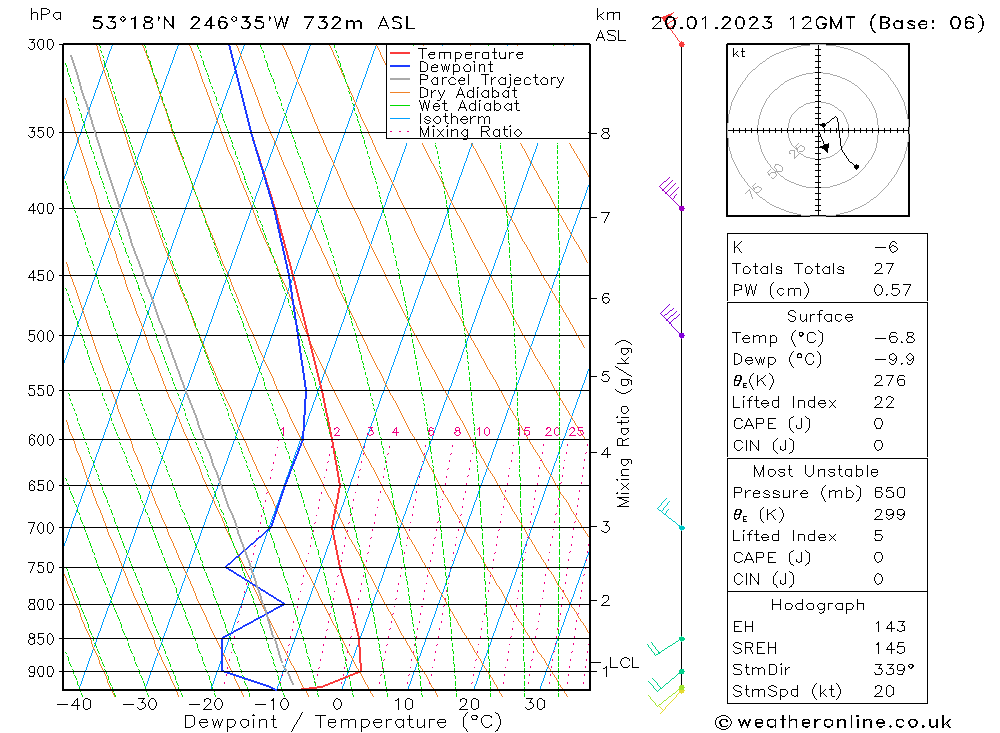The image size is (1000, 733).
Task: Click the surface Temp value -6.8
Action: (x=894, y=338)
